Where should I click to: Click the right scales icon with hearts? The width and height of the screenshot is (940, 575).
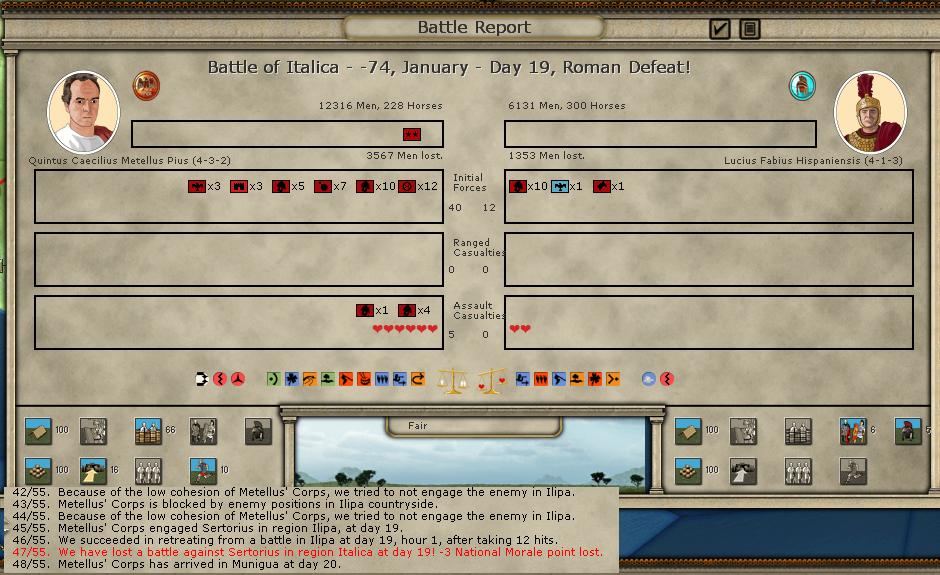tap(491, 380)
